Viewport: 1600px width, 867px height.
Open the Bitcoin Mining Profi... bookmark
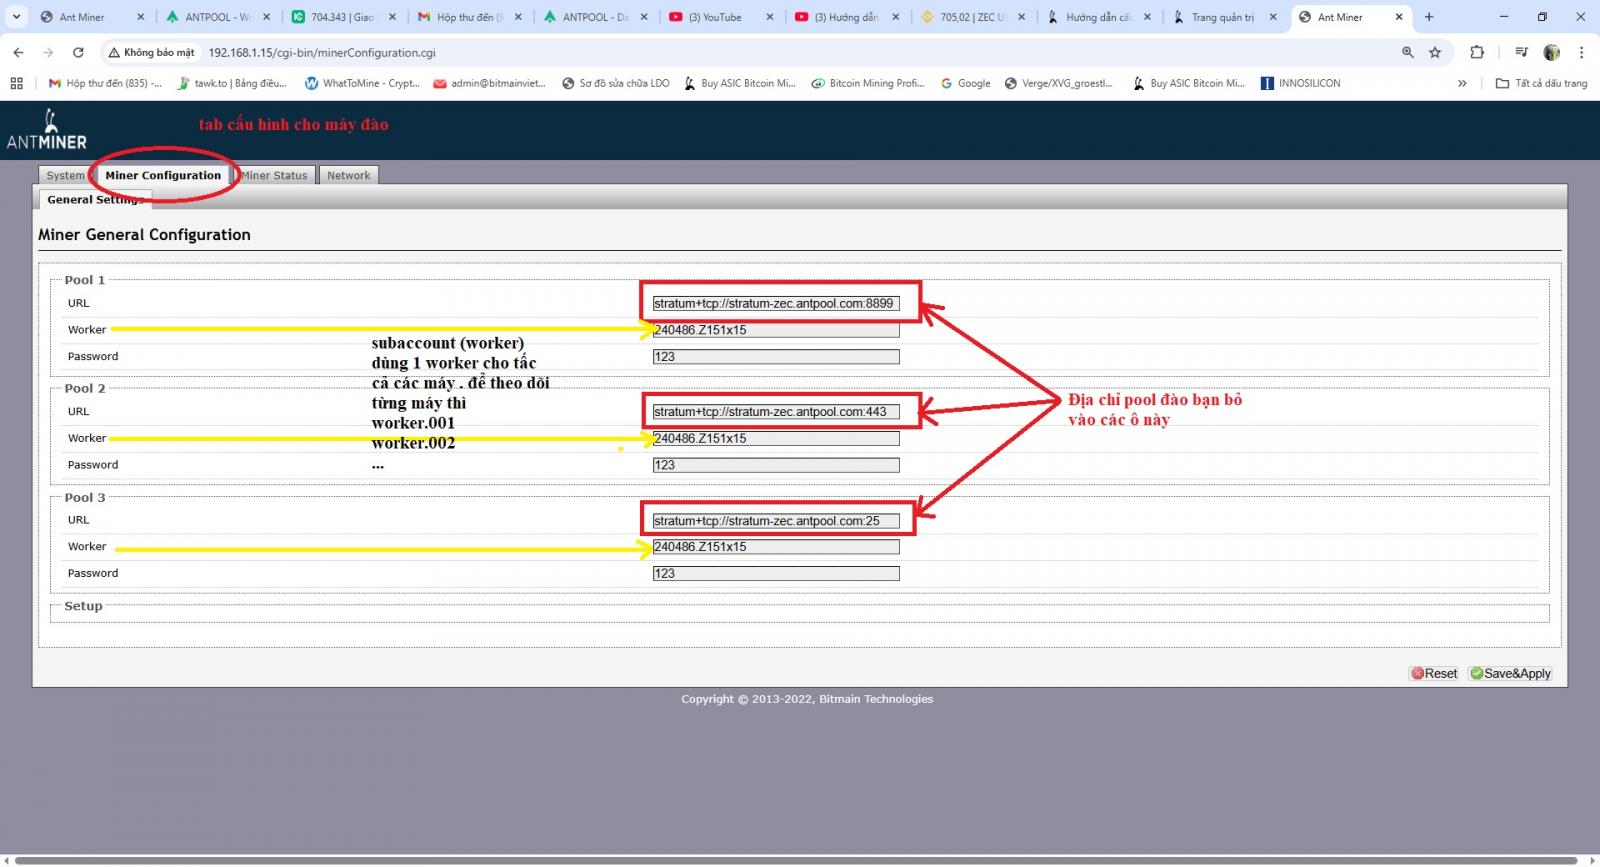coord(868,83)
